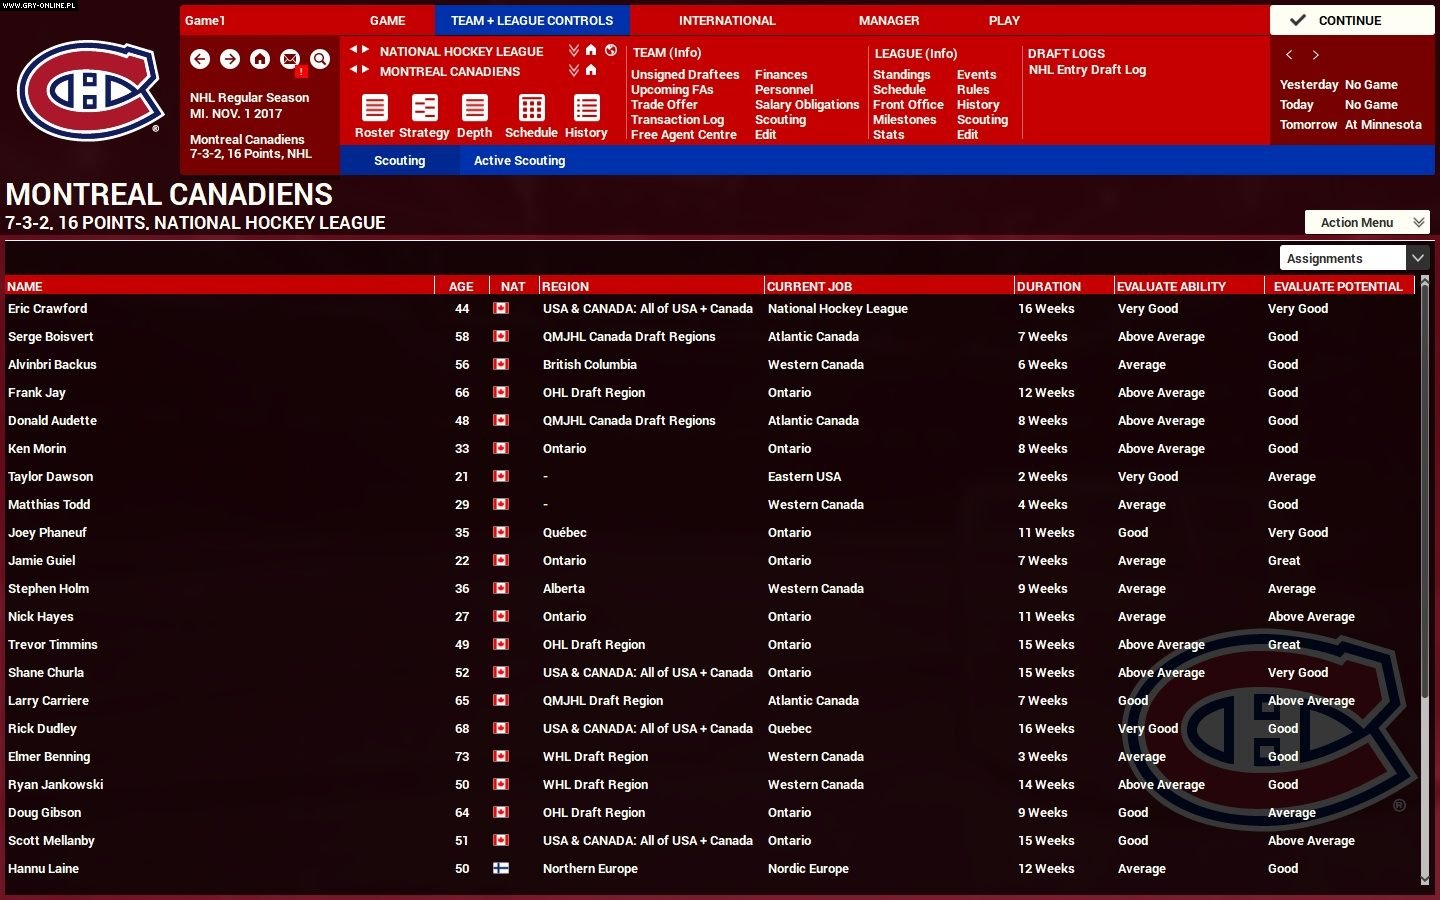Expand the Action Menu dropdown
The image size is (1440, 900).
(1366, 222)
